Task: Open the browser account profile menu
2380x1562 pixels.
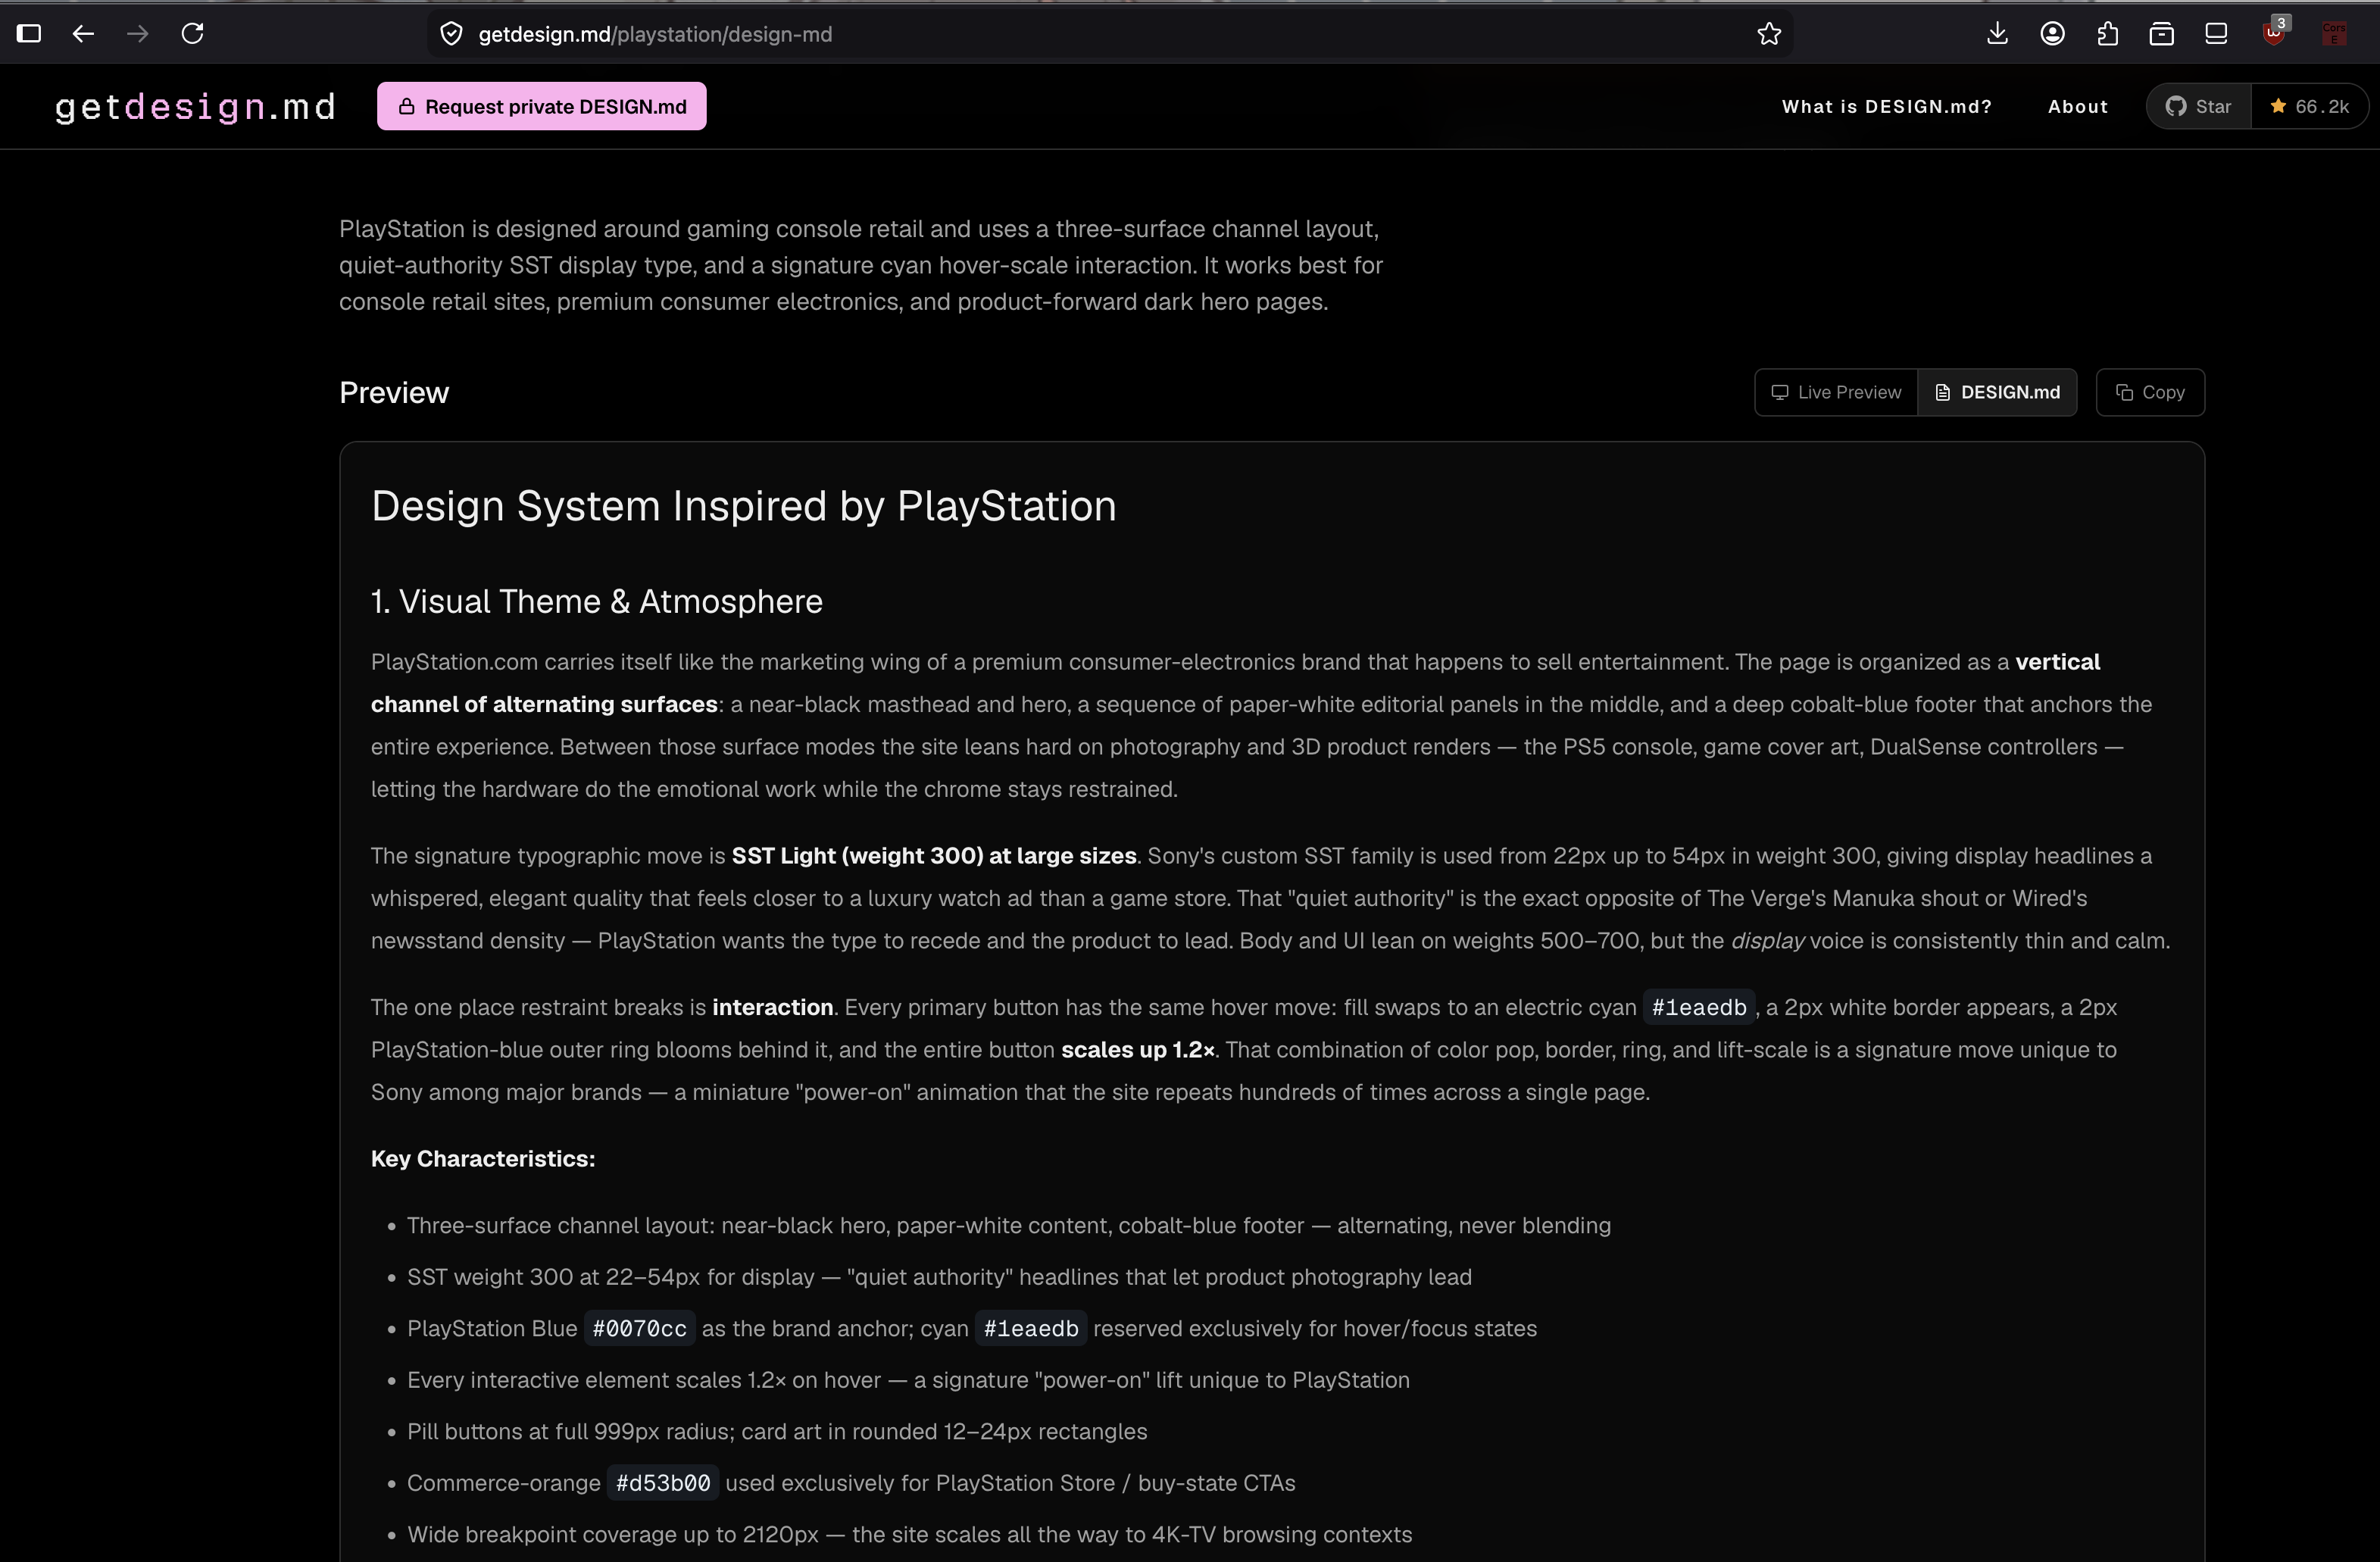Action: pyautogui.click(x=2052, y=34)
